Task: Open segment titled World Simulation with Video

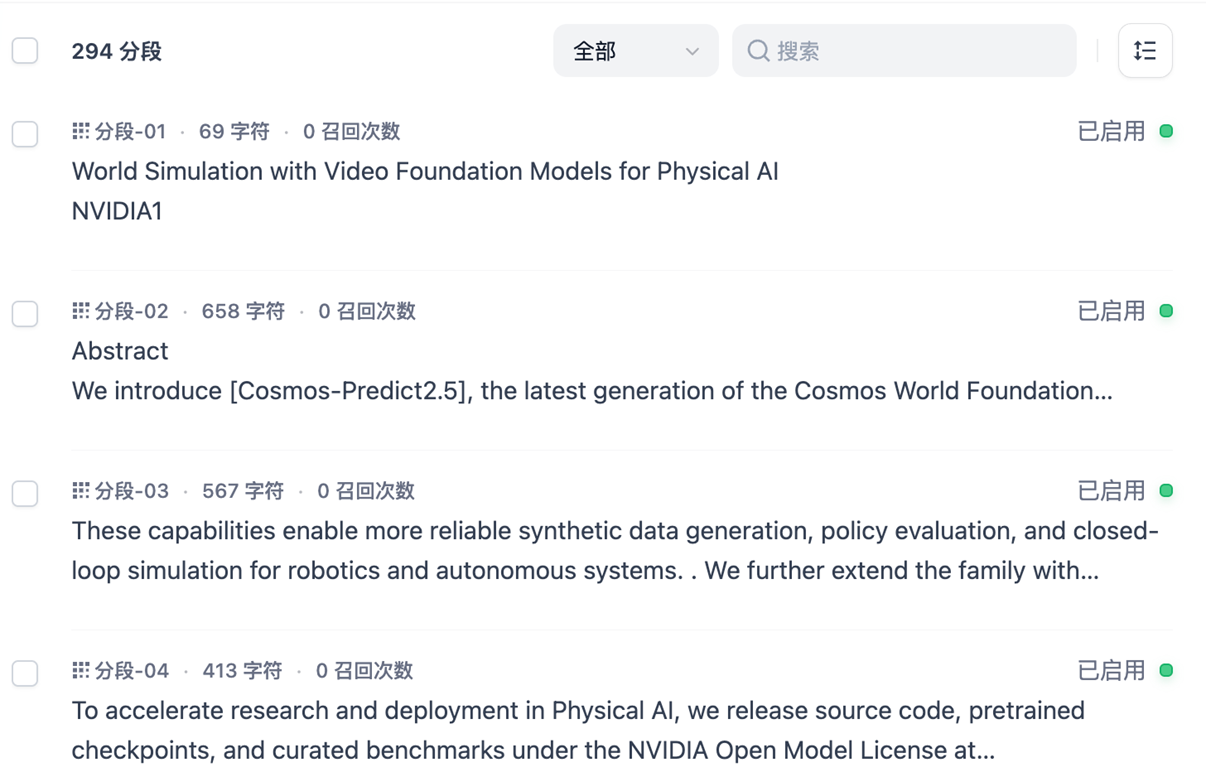Action: pyautogui.click(x=425, y=172)
